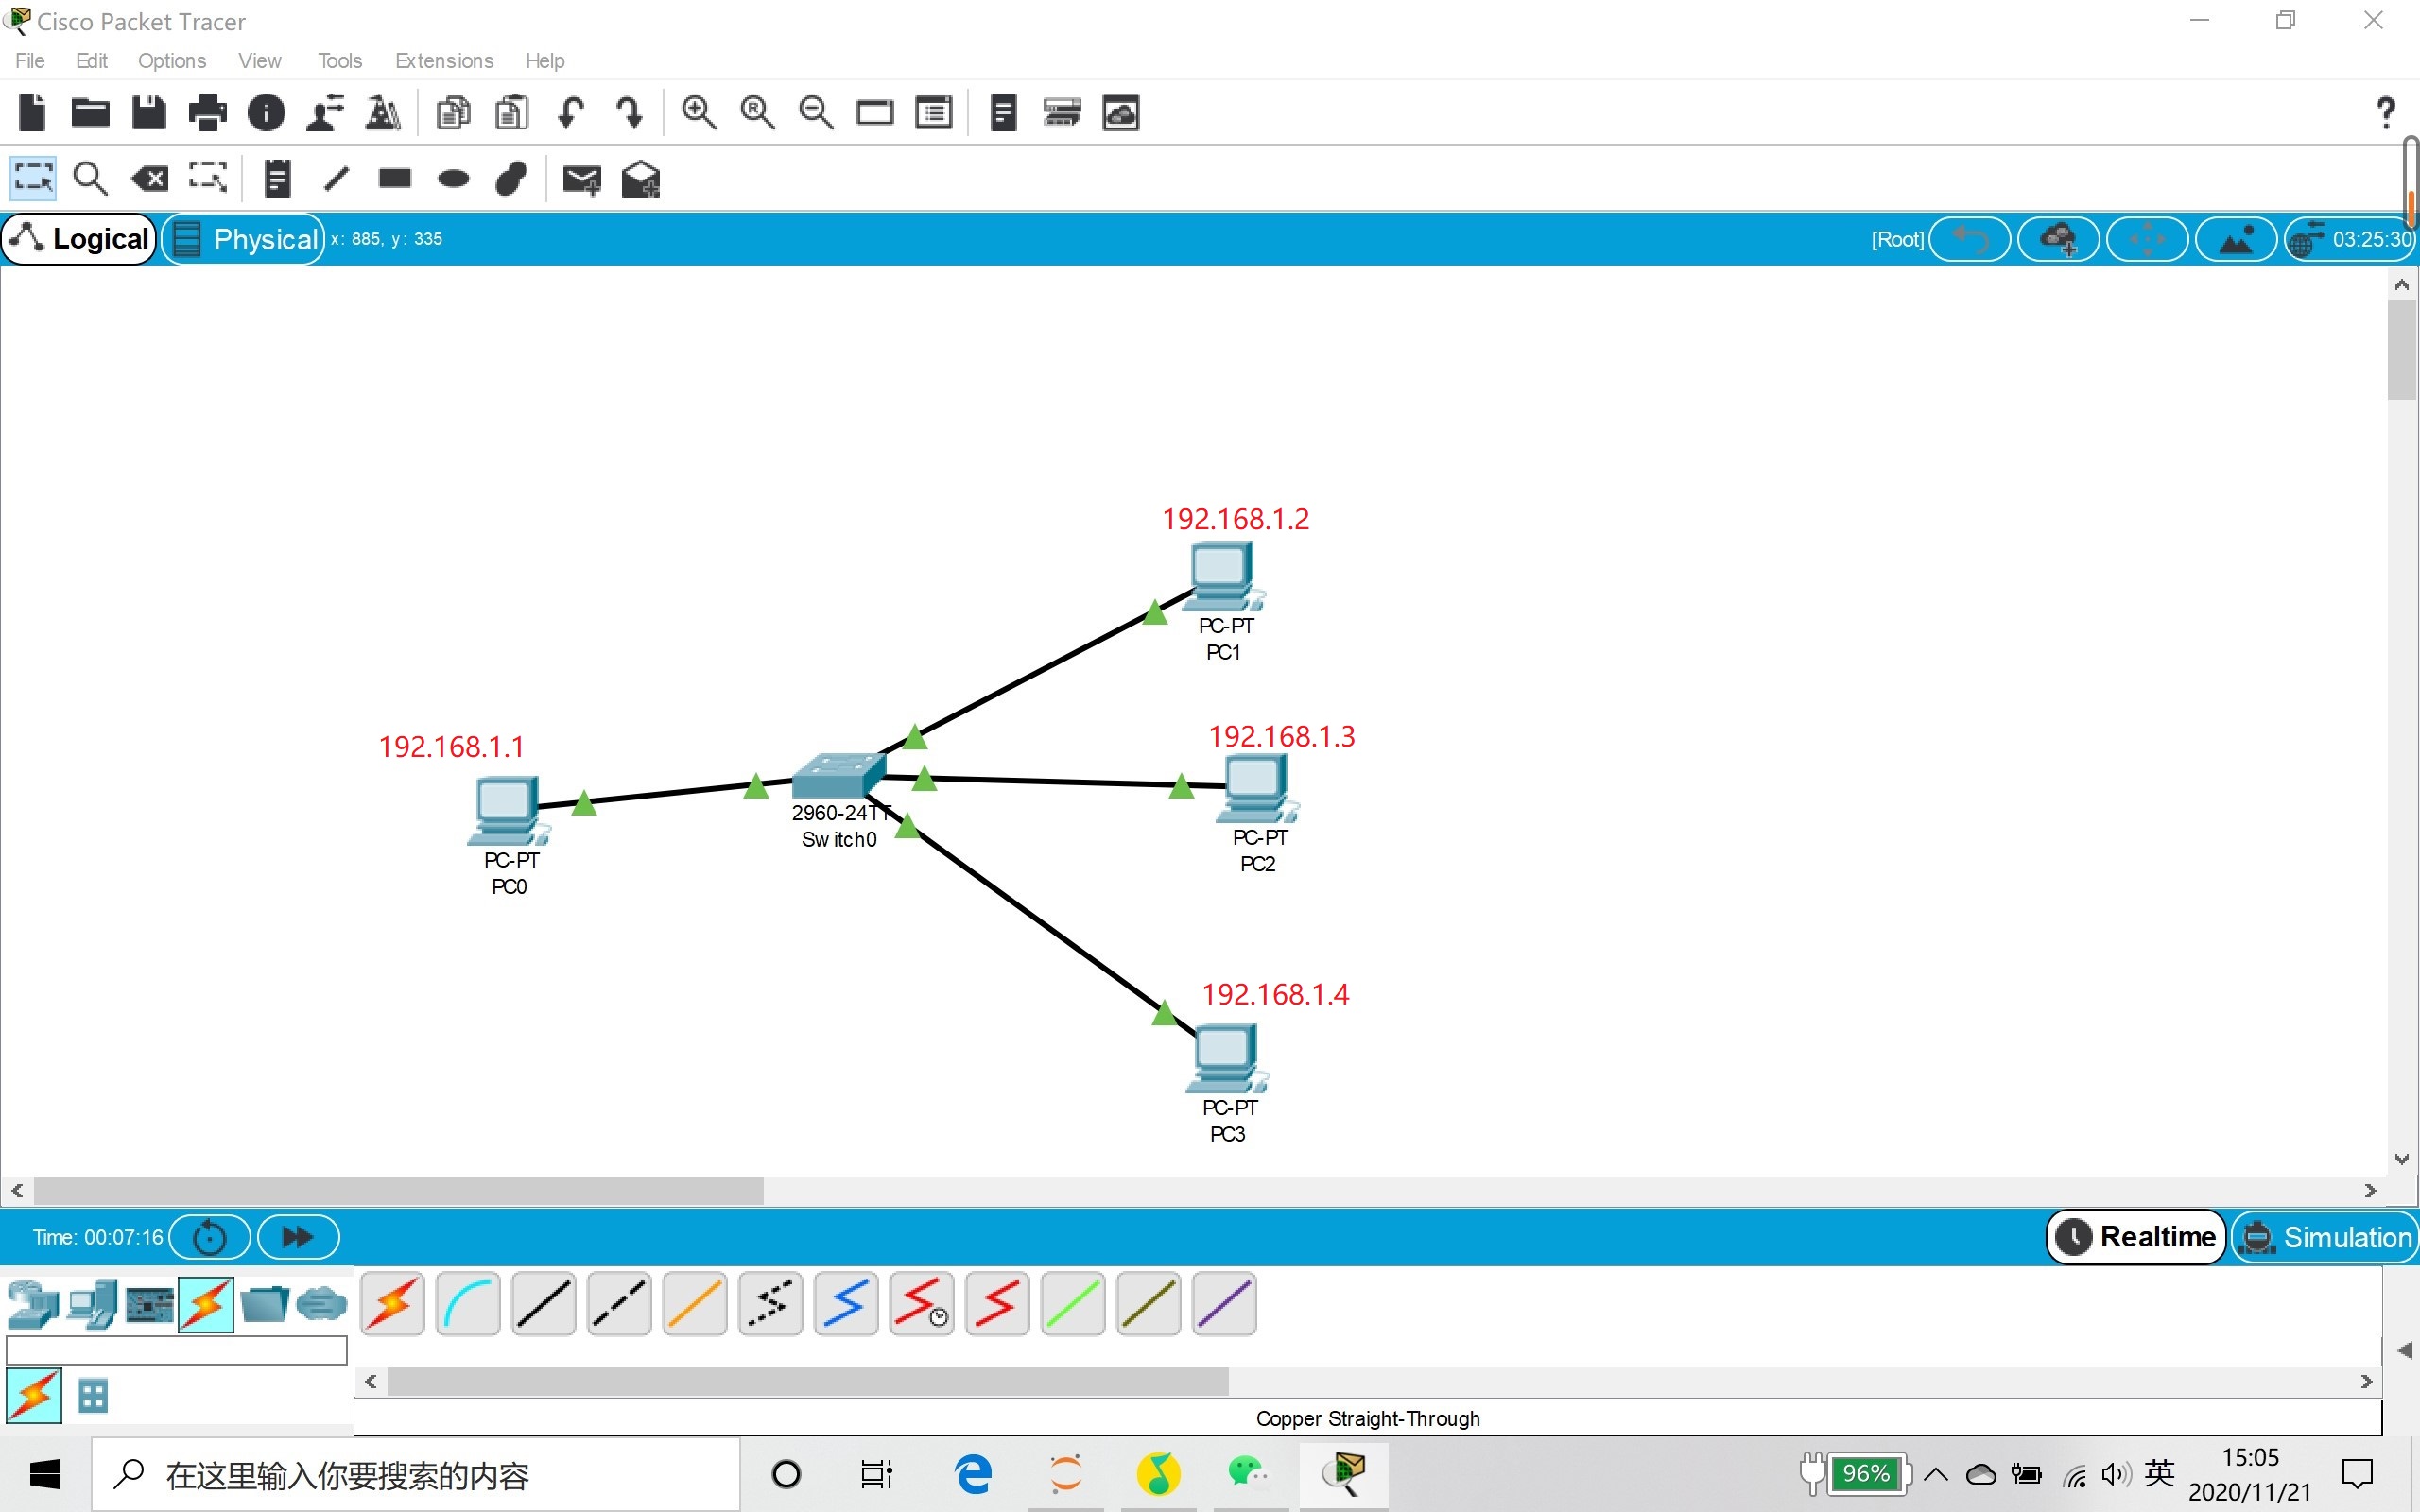Select the Add Simple PDU tool
2420x1512 pixels.
[x=582, y=179]
